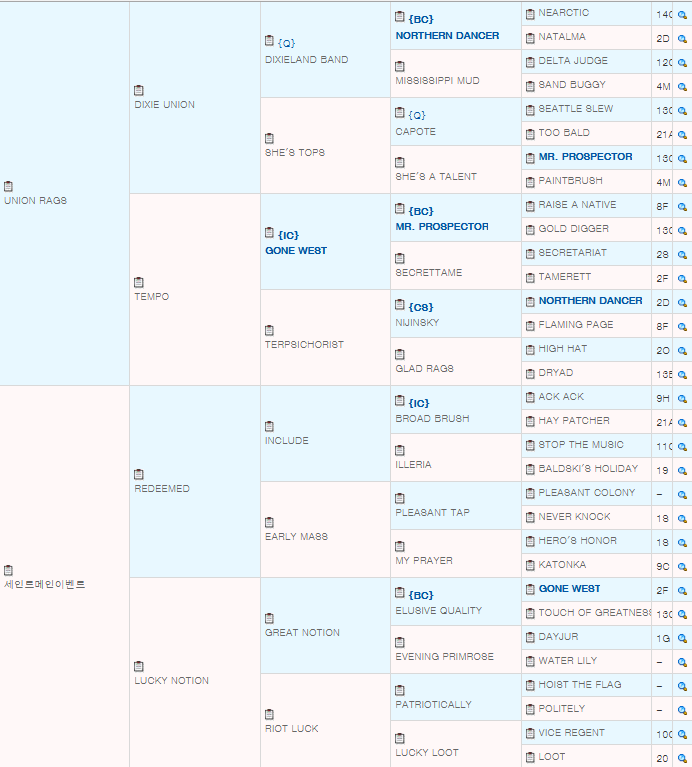
Task: Click magnifier search icon in DAYJUR row
Action: click(682, 638)
